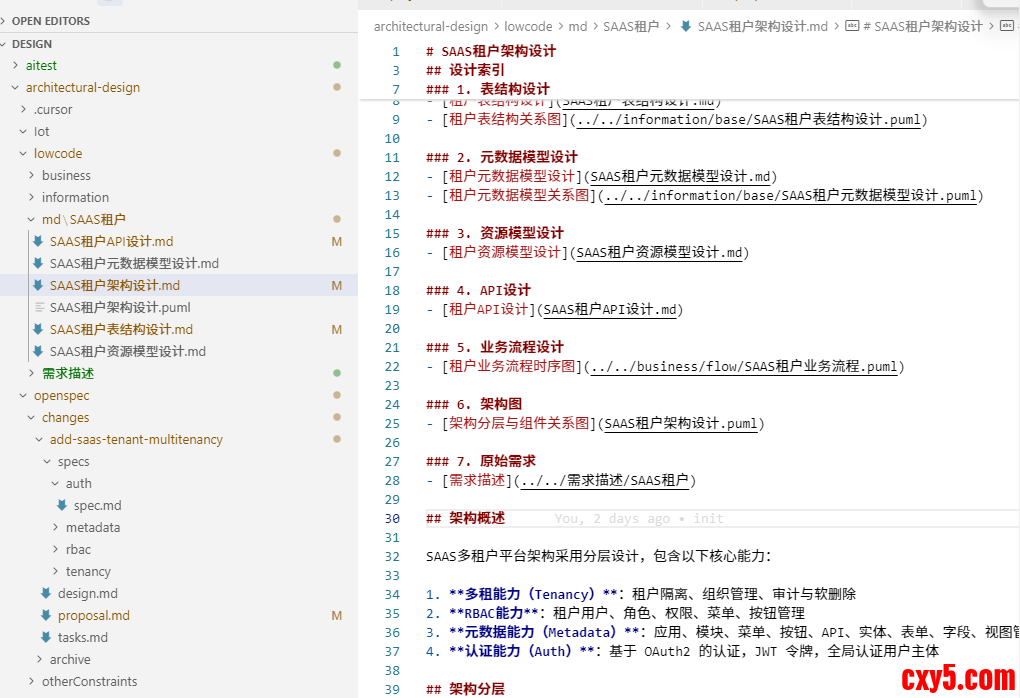1020x698 pixels.
Task: Click markdown icon next to design.md
Action: coord(46,593)
